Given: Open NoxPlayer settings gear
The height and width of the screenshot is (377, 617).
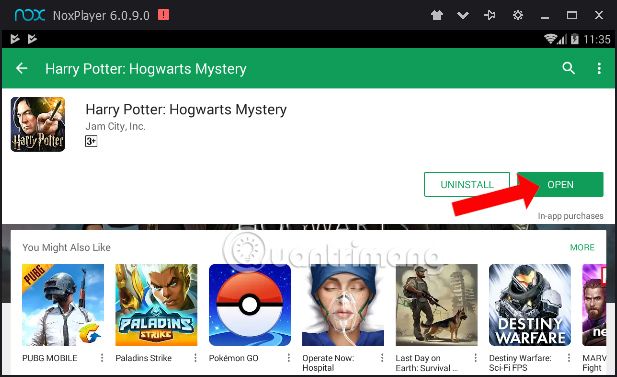Looking at the screenshot, I should pos(518,15).
